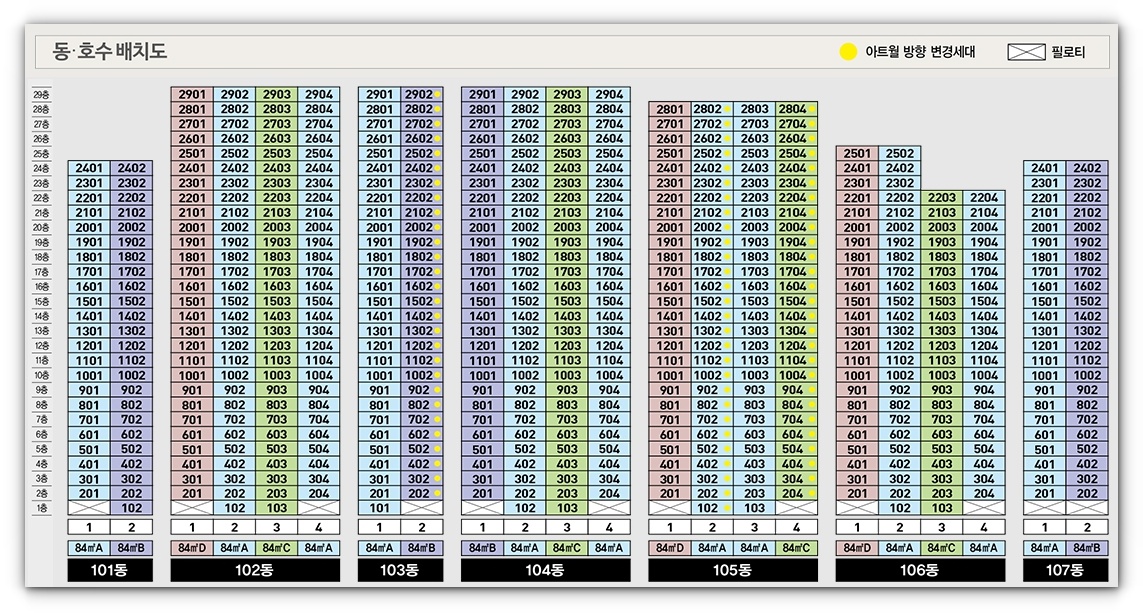The width and height of the screenshot is (1143, 613).
Task: Click the piloti box under 201 in 107동
Action: click(1045, 508)
